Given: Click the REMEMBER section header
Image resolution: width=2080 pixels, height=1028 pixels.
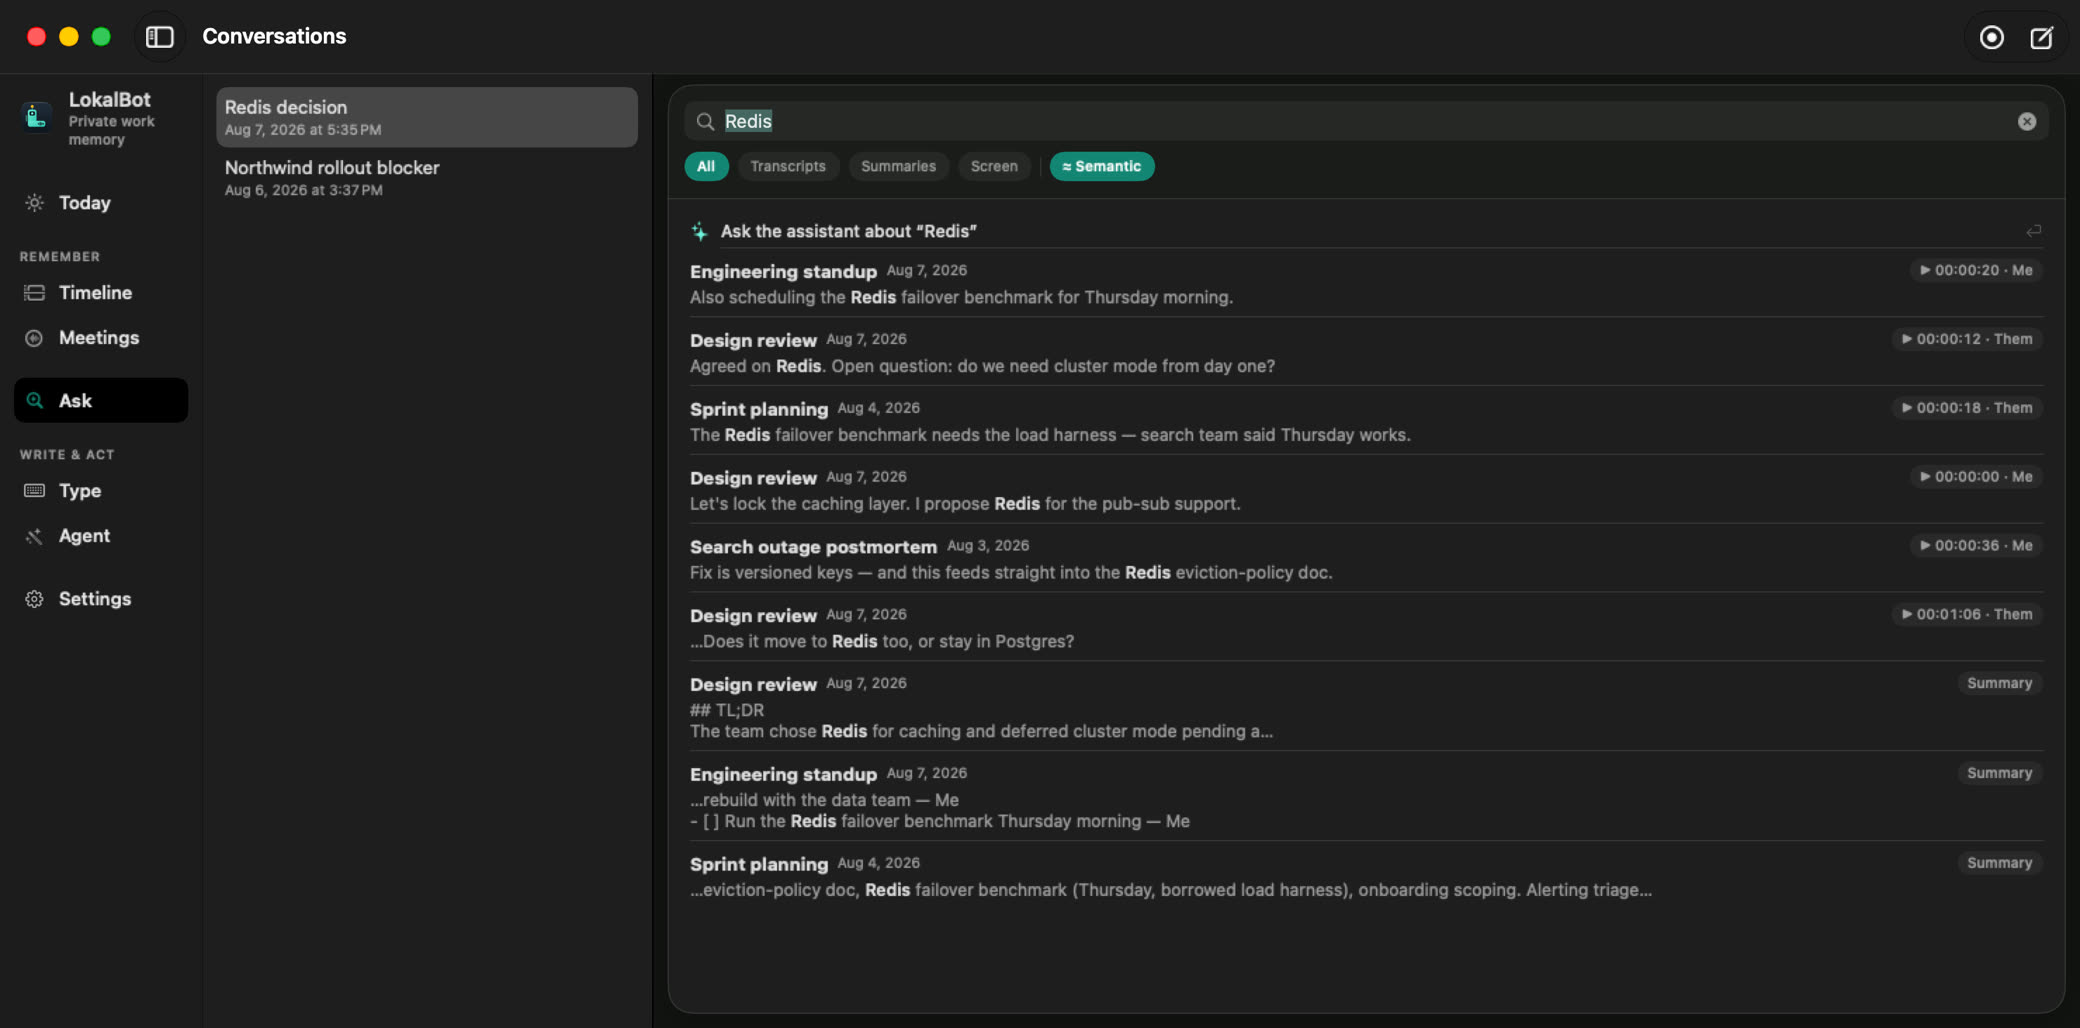Looking at the screenshot, I should click(60, 257).
